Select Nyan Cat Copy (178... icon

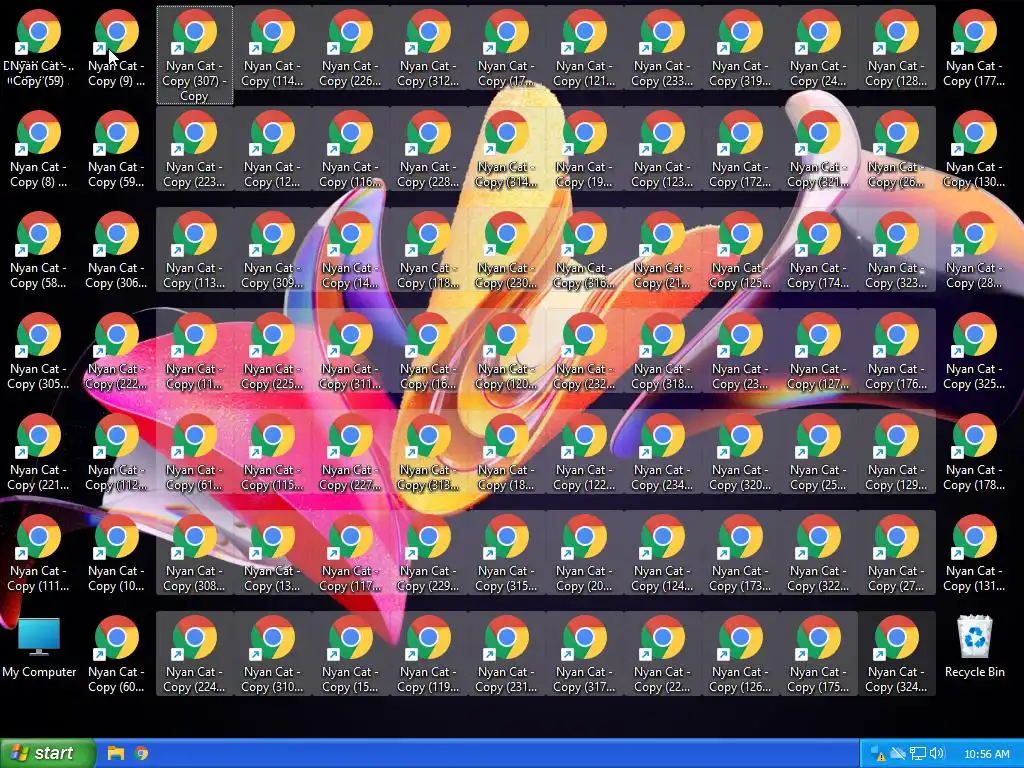pyautogui.click(x=974, y=452)
